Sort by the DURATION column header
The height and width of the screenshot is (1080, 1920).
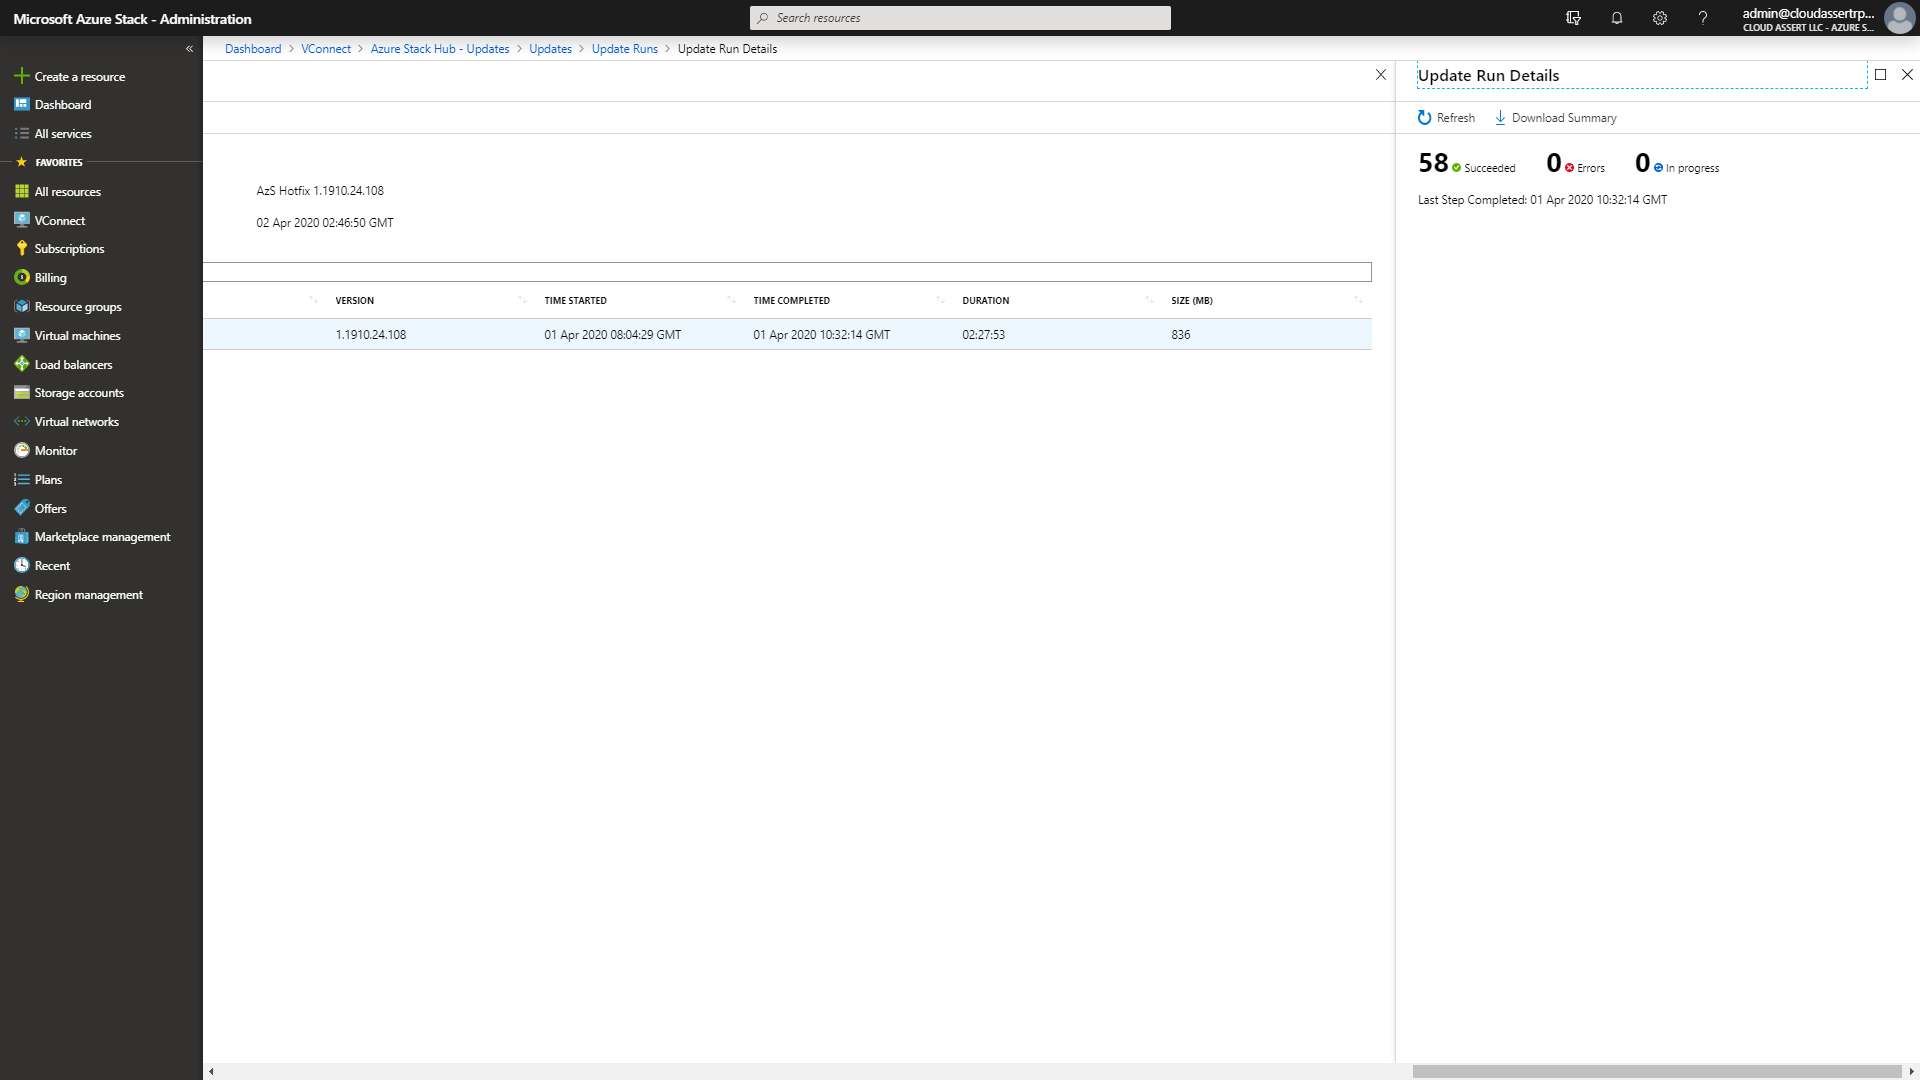pos(985,301)
